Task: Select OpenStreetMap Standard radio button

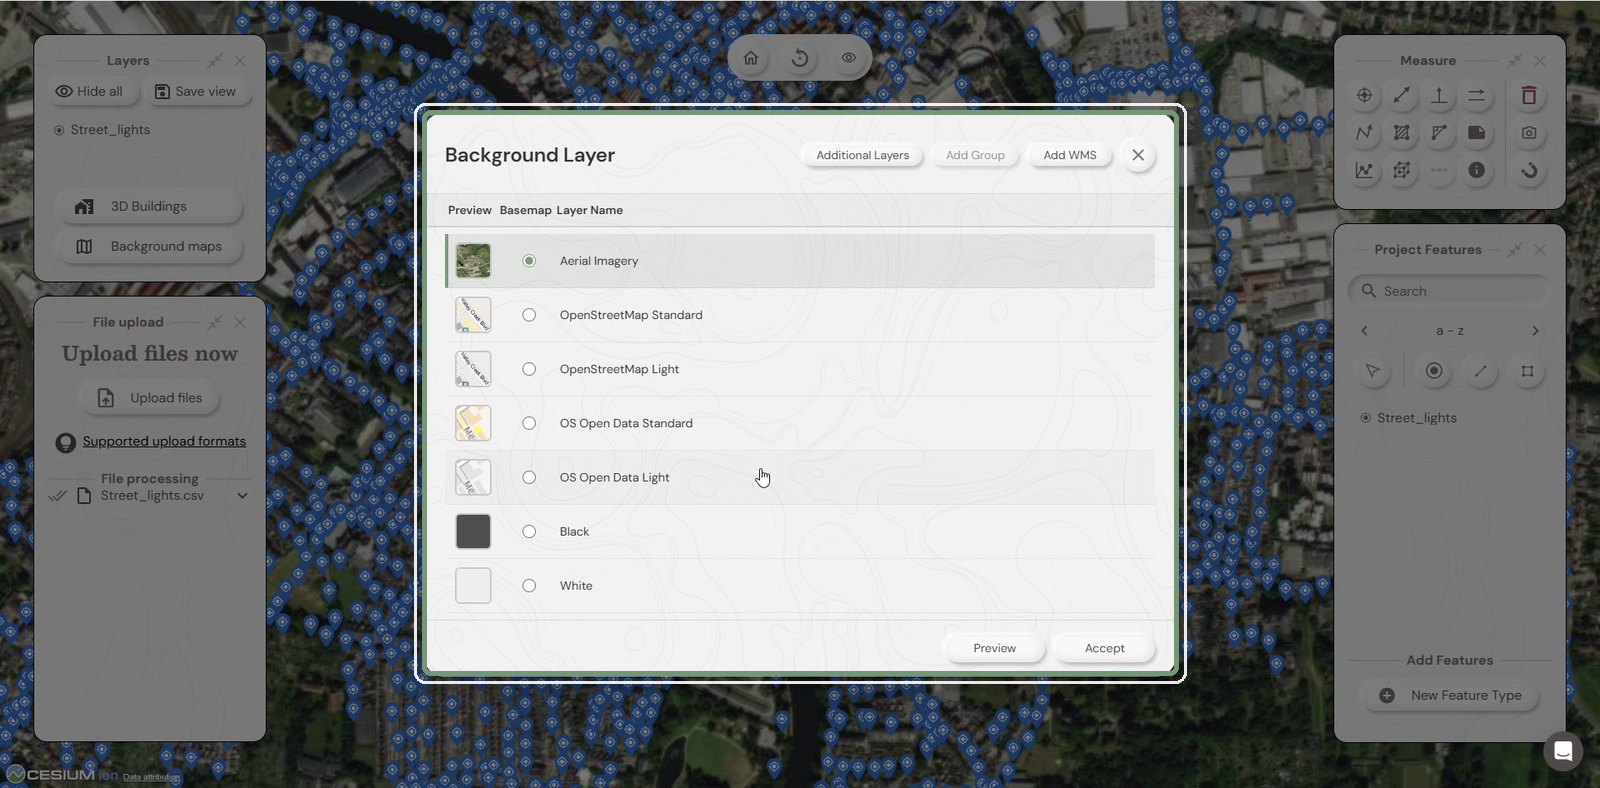Action: tap(529, 315)
